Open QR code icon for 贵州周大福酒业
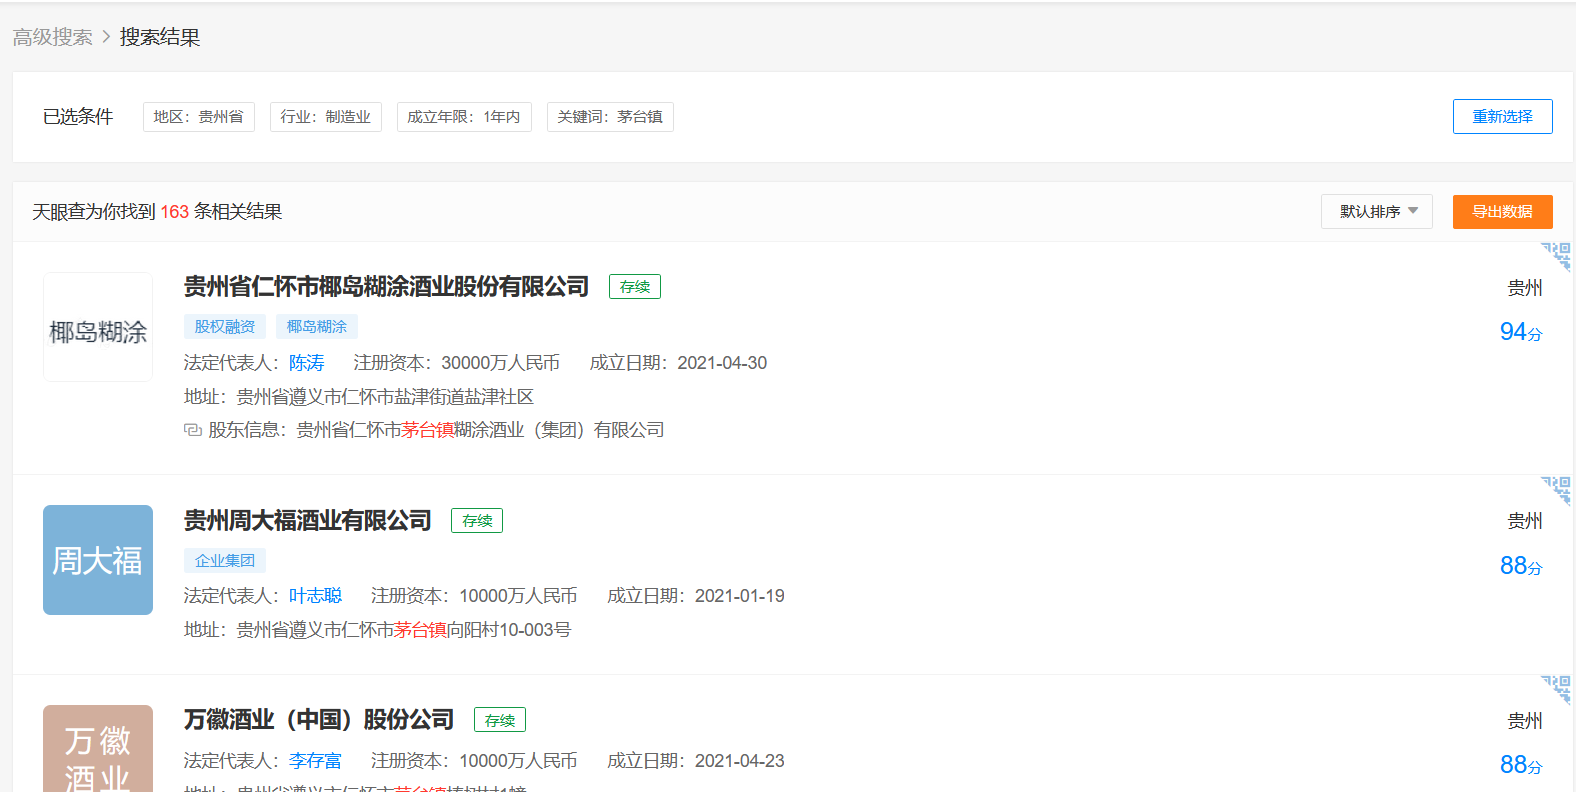The width and height of the screenshot is (1576, 792). click(x=1556, y=490)
